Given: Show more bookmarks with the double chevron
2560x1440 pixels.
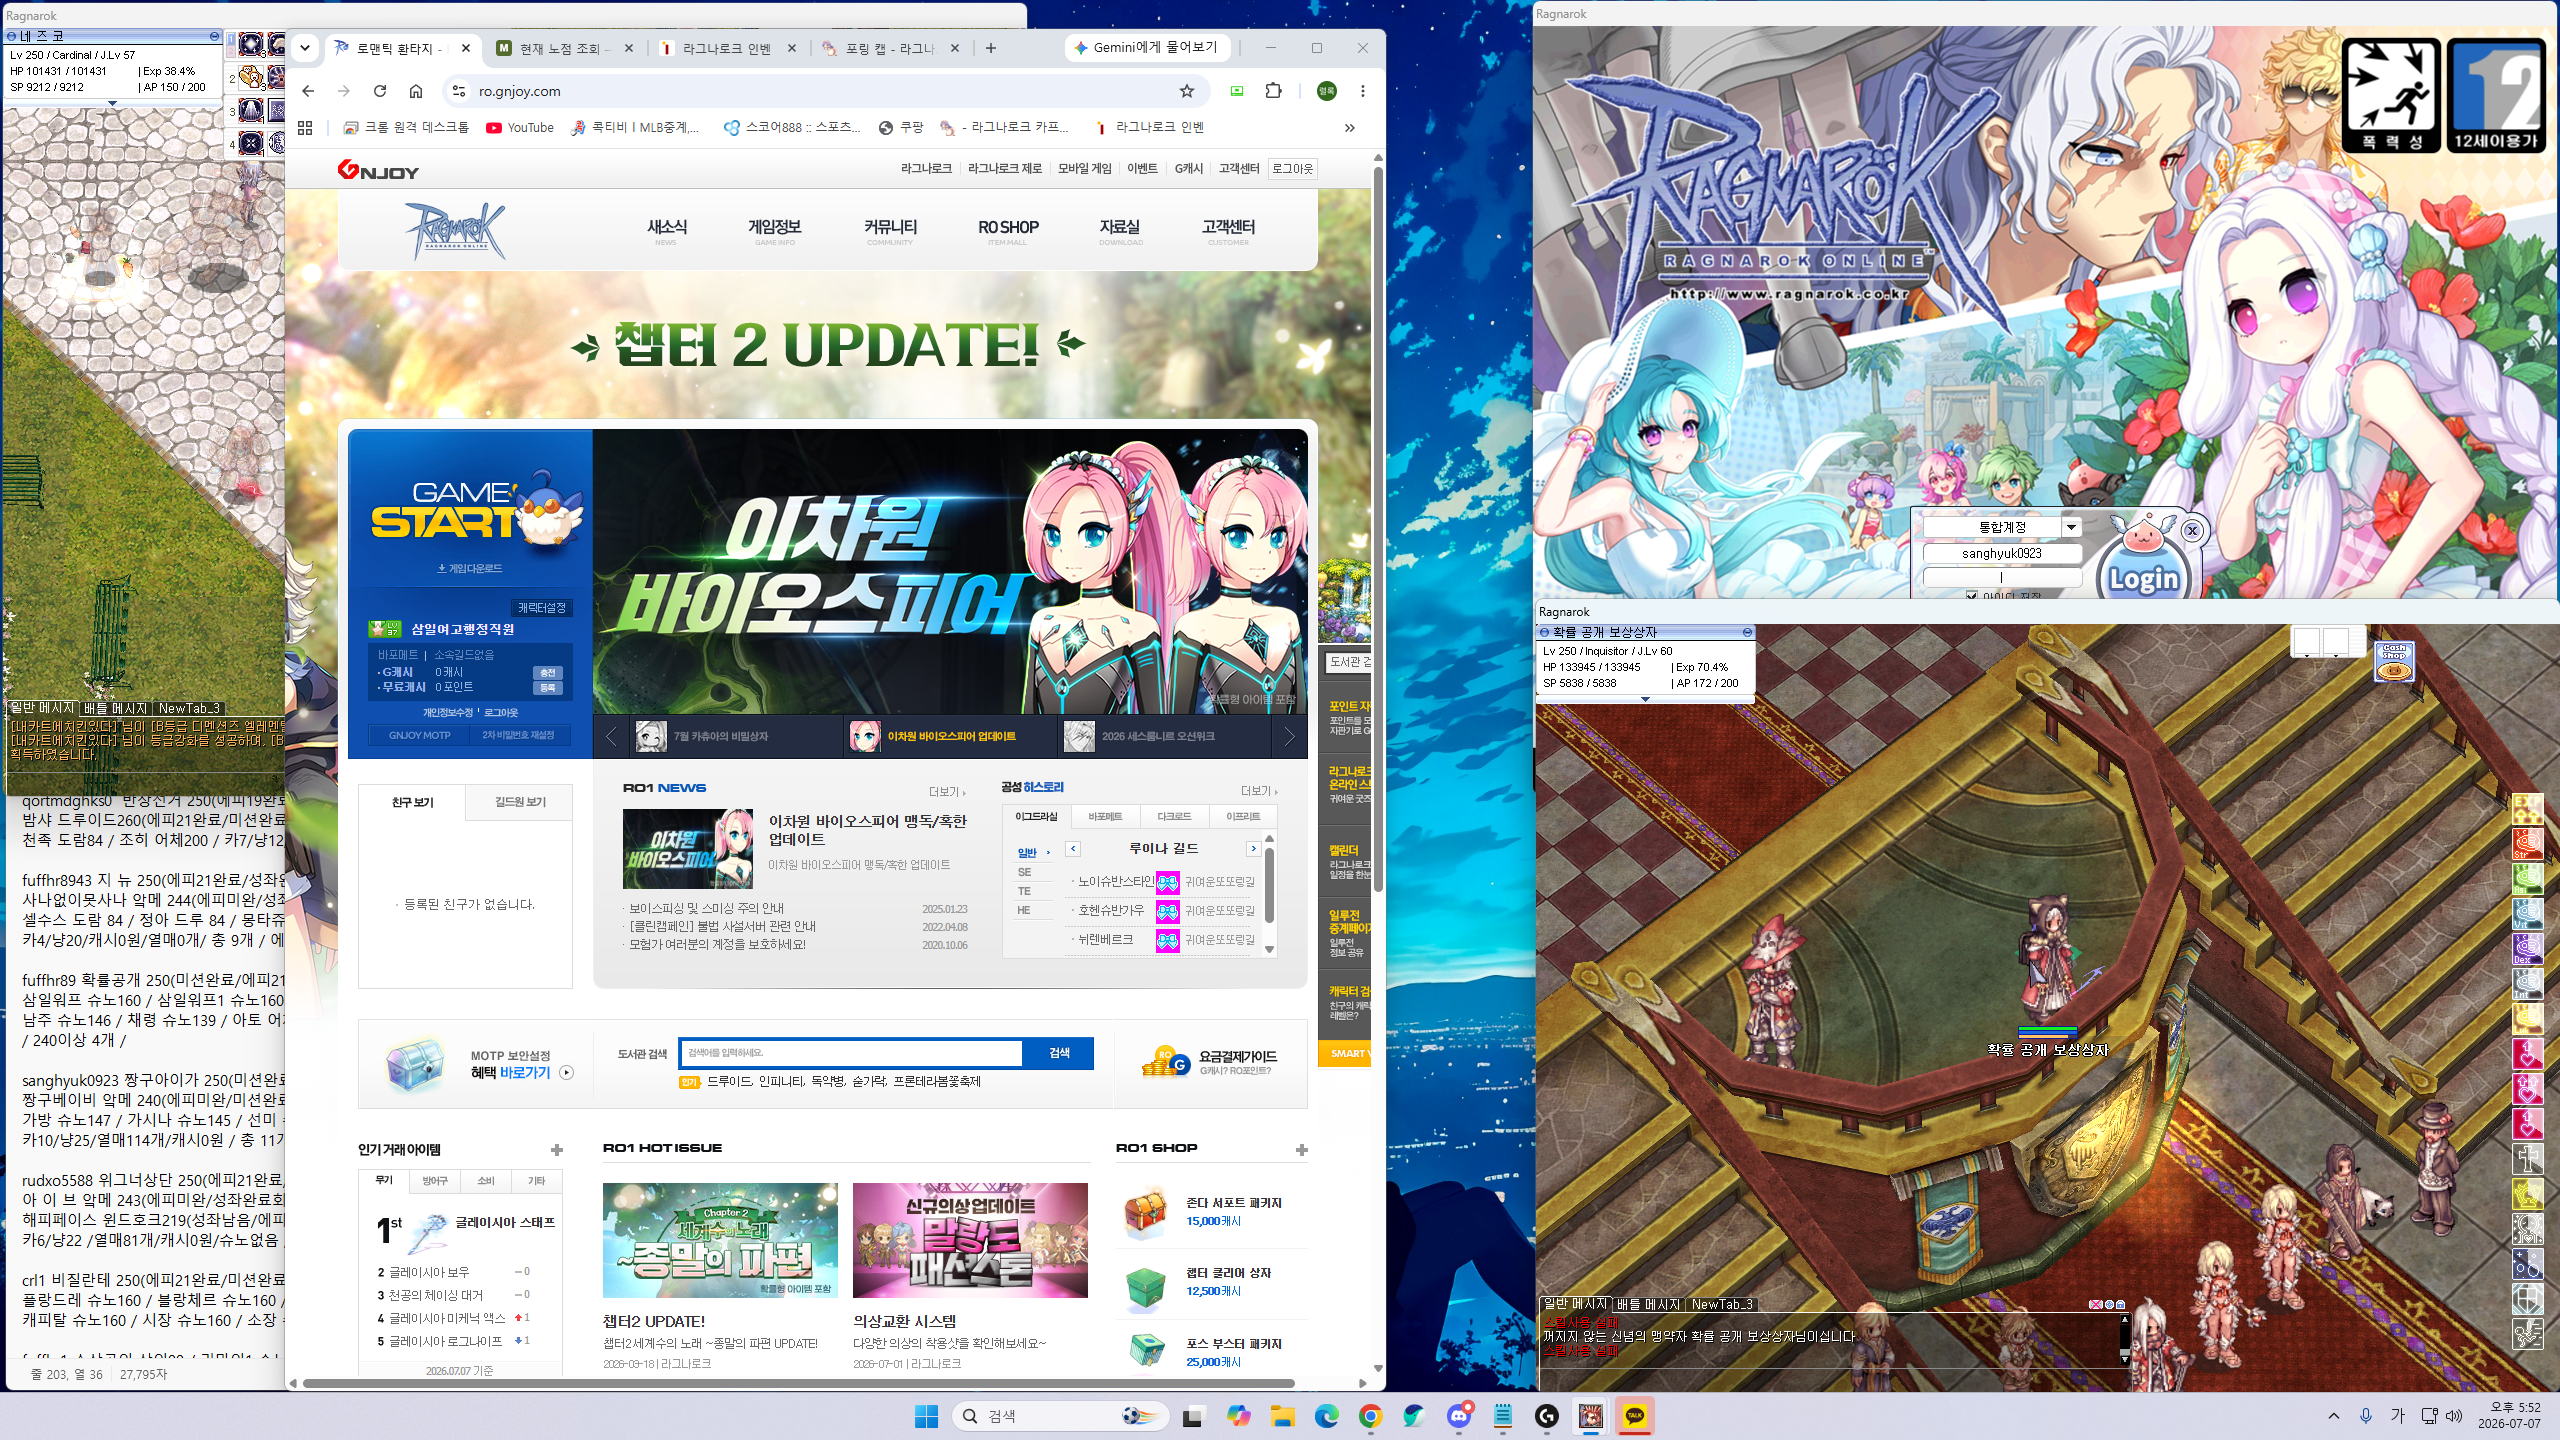Looking at the screenshot, I should (1350, 127).
